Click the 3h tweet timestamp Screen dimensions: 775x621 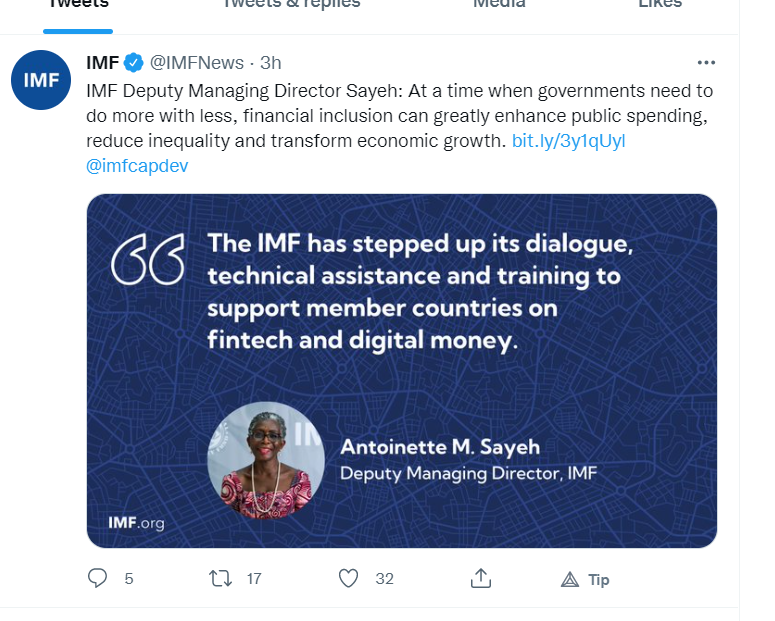270,63
